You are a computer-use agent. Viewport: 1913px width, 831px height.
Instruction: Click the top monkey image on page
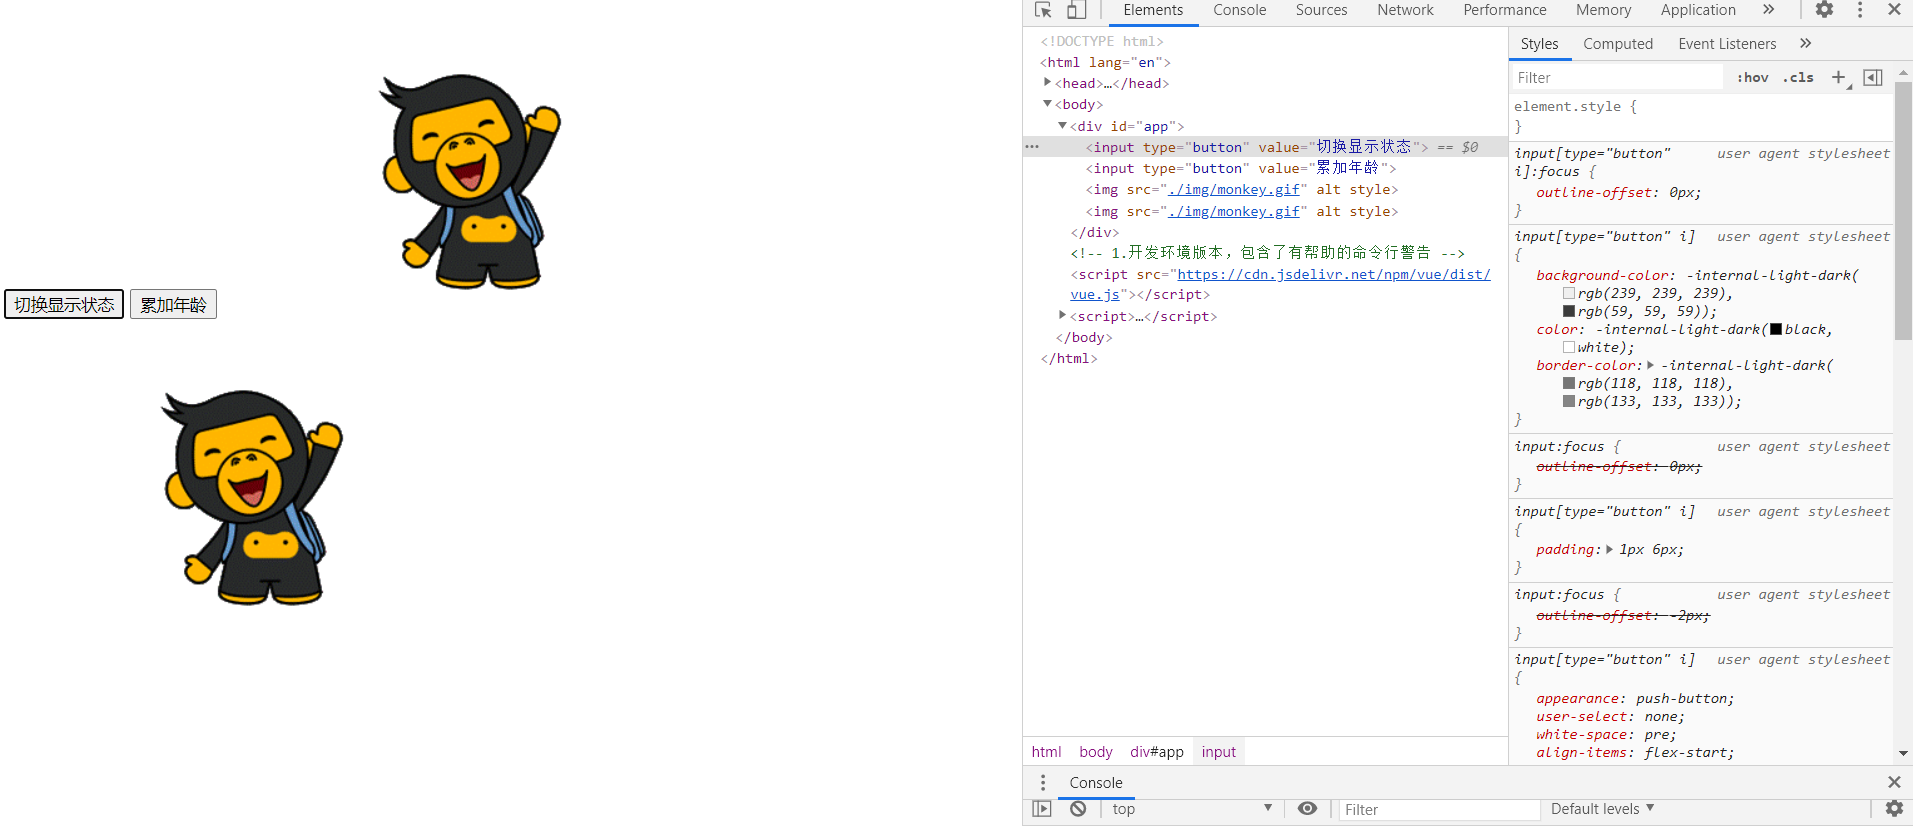[470, 181]
